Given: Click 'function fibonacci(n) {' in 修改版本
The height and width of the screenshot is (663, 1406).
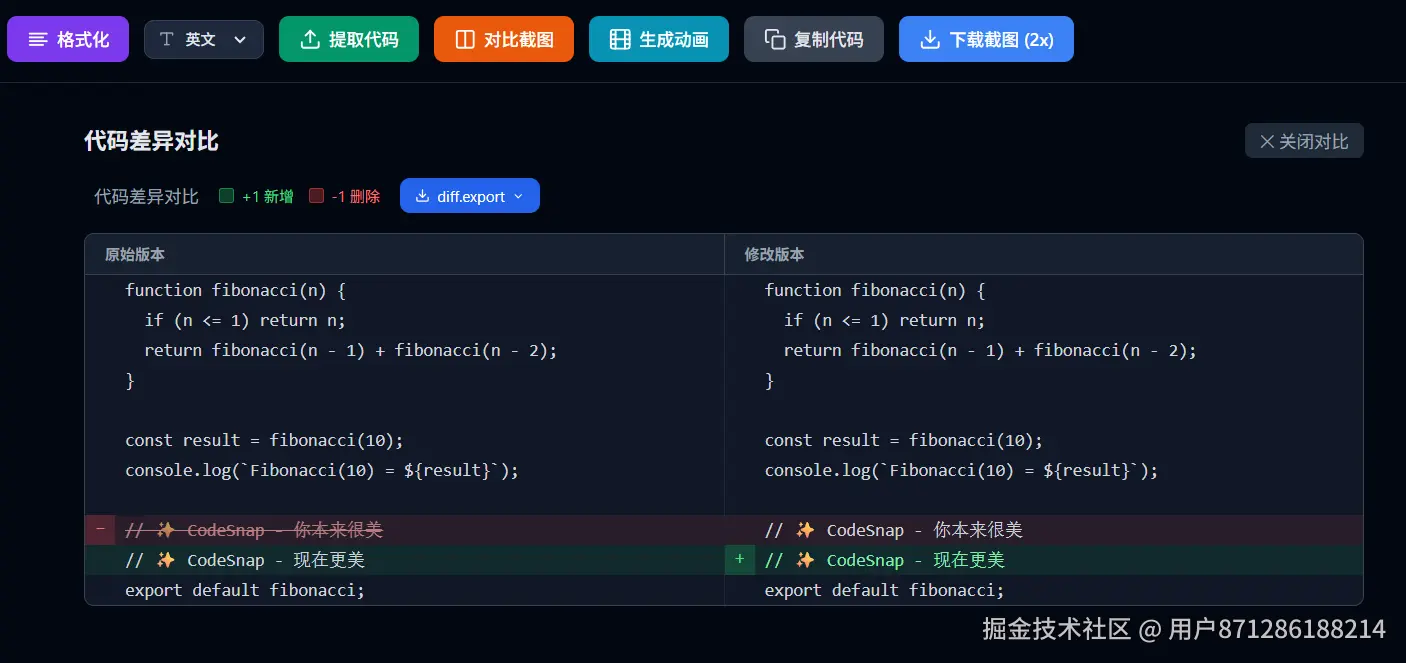Looking at the screenshot, I should 875,290.
